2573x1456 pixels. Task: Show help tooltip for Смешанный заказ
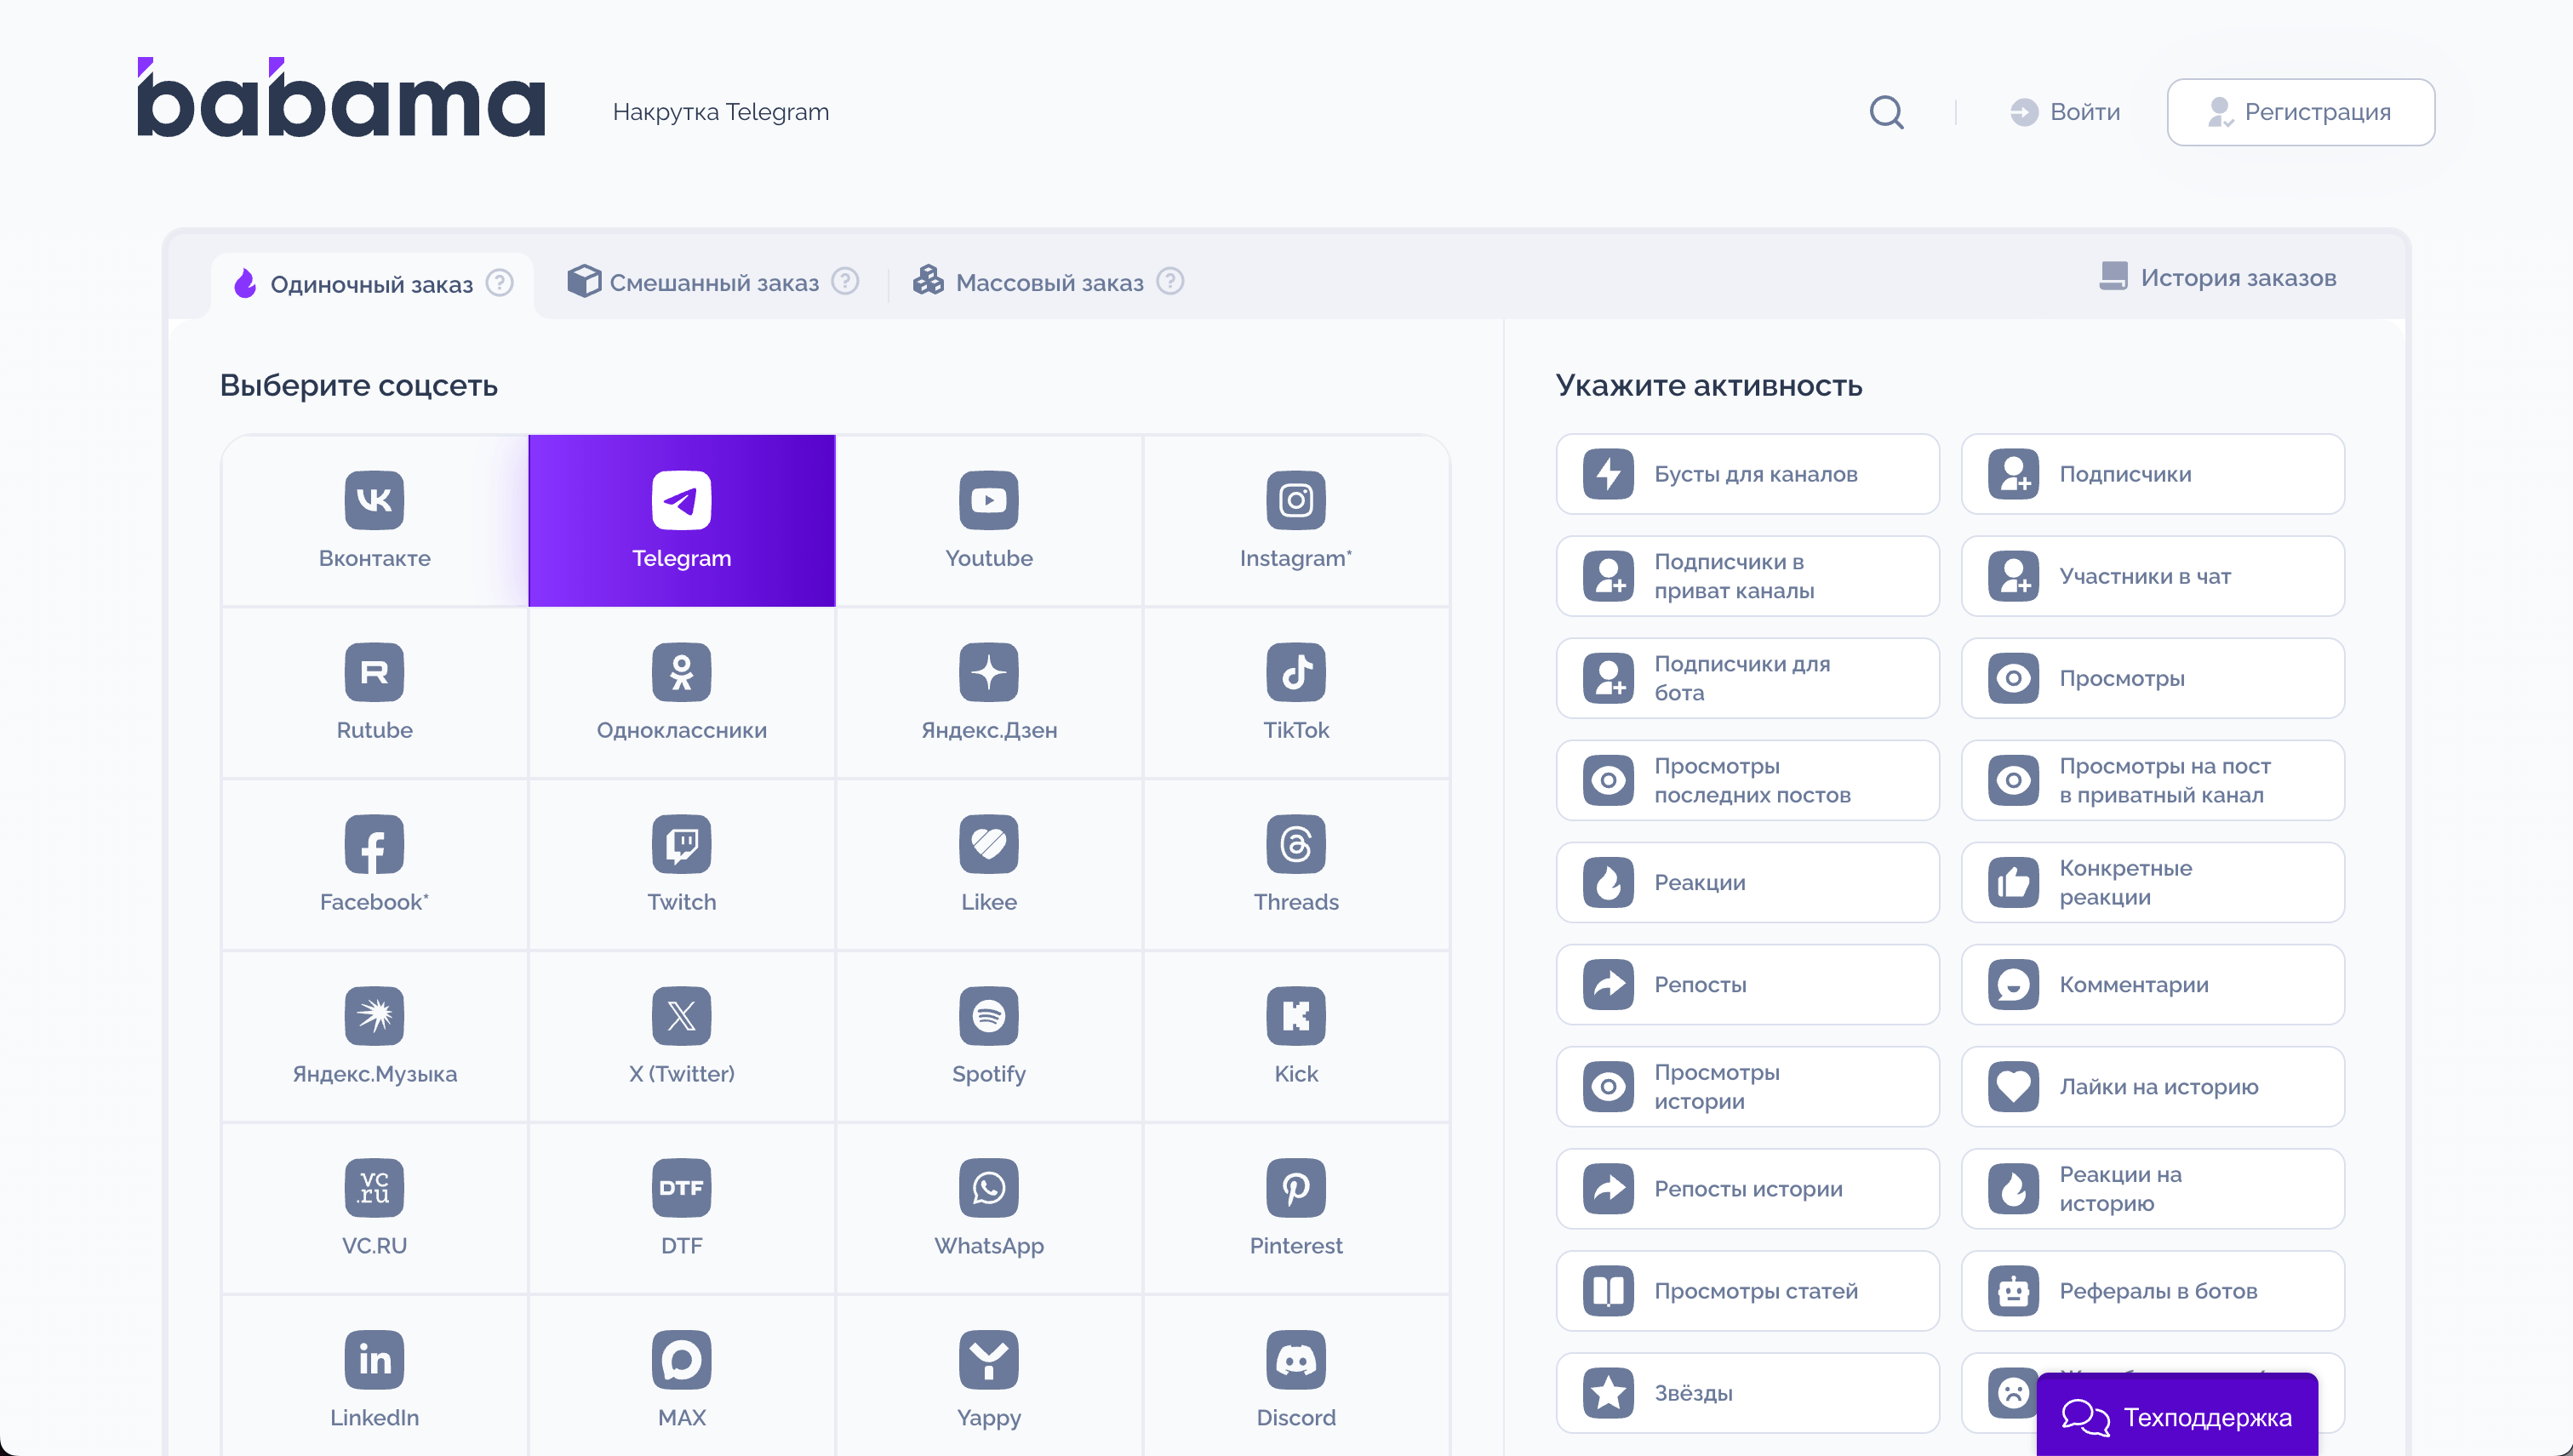(x=845, y=282)
